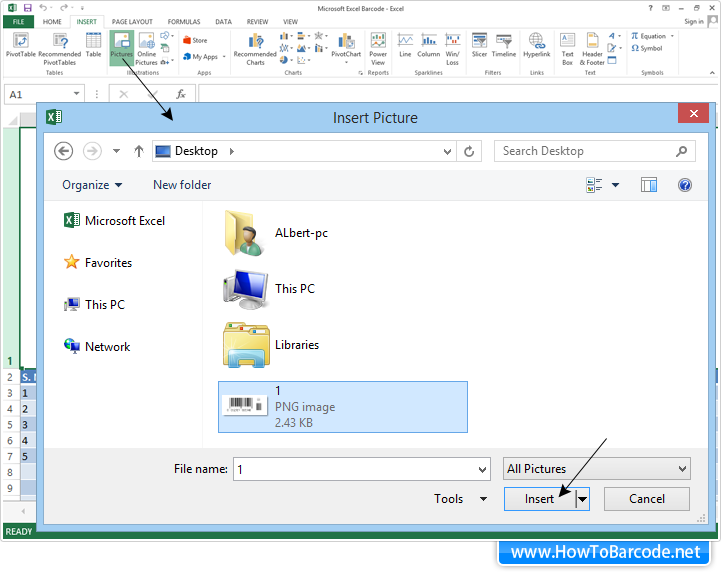Create a New folder
Screen dimensions: 721x572
182,185
